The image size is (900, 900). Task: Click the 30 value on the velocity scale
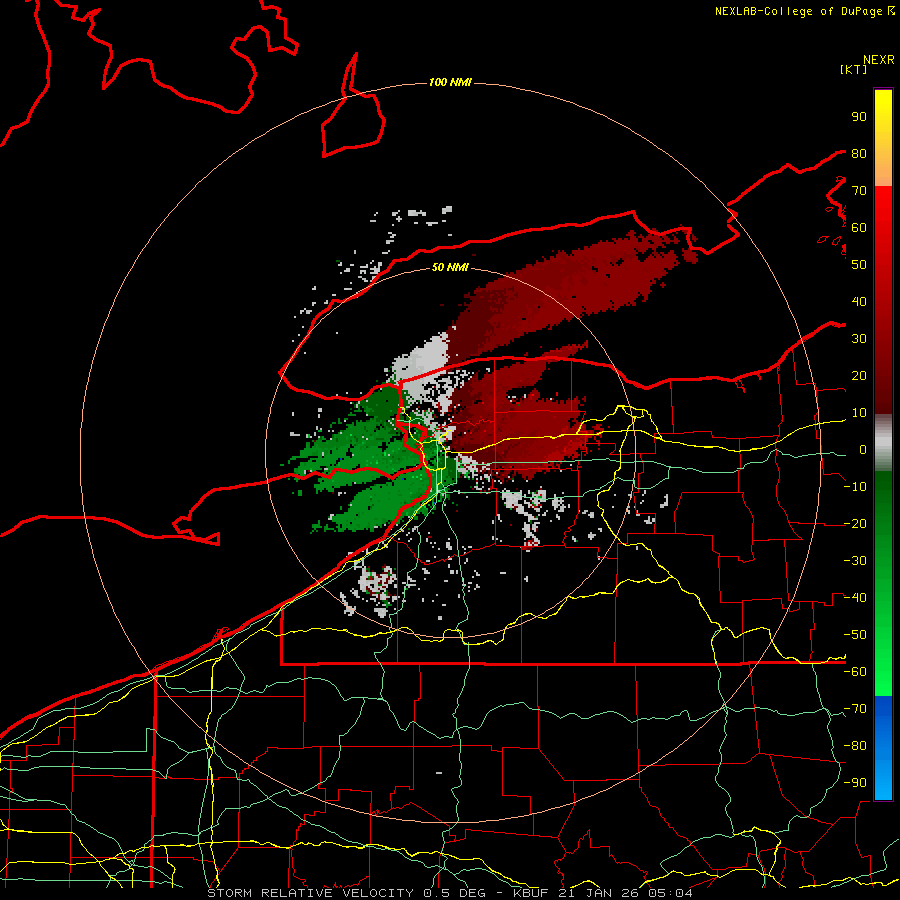tap(859, 339)
